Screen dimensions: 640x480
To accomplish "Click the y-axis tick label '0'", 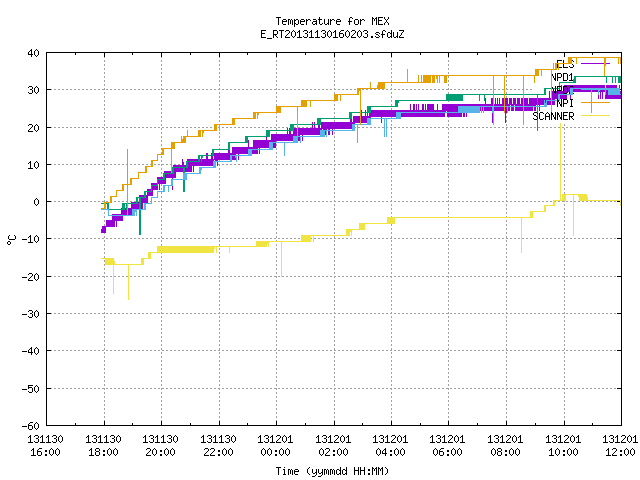I will (37, 202).
